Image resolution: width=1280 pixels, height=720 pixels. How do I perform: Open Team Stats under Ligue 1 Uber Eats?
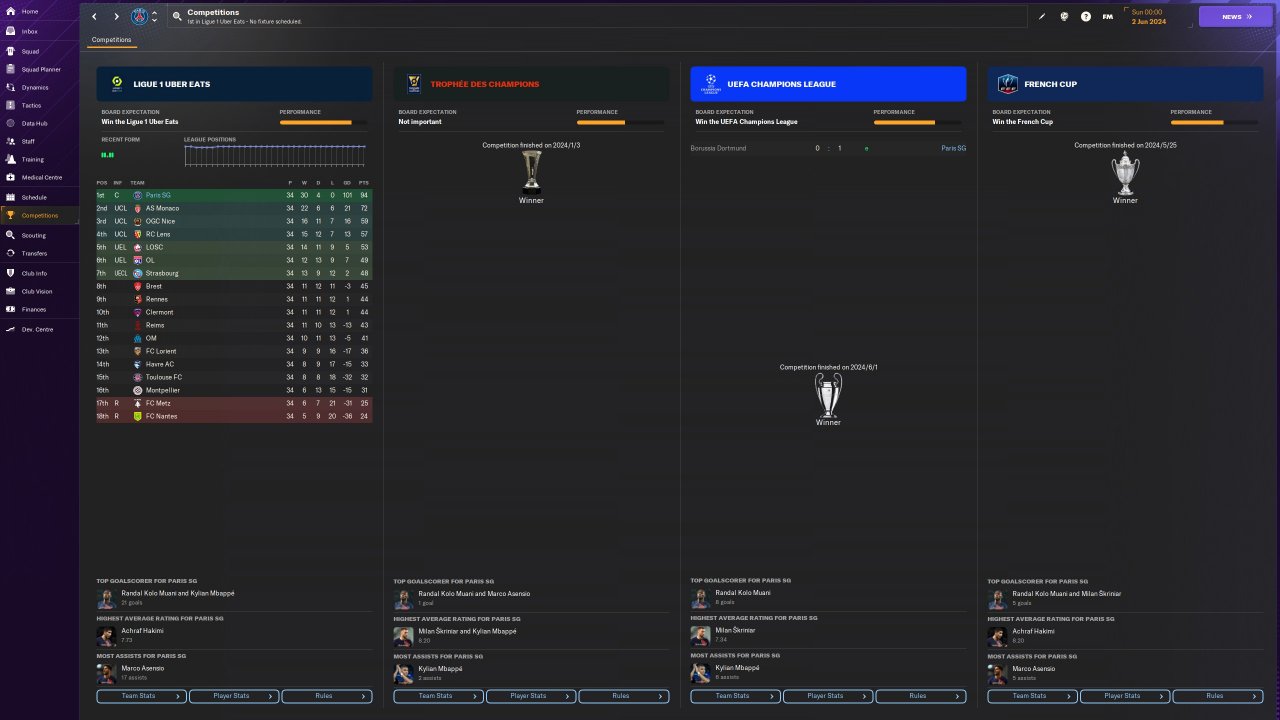(x=141, y=696)
